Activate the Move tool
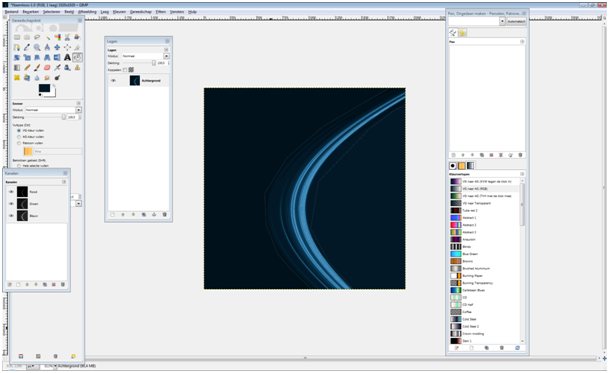 coord(57,47)
